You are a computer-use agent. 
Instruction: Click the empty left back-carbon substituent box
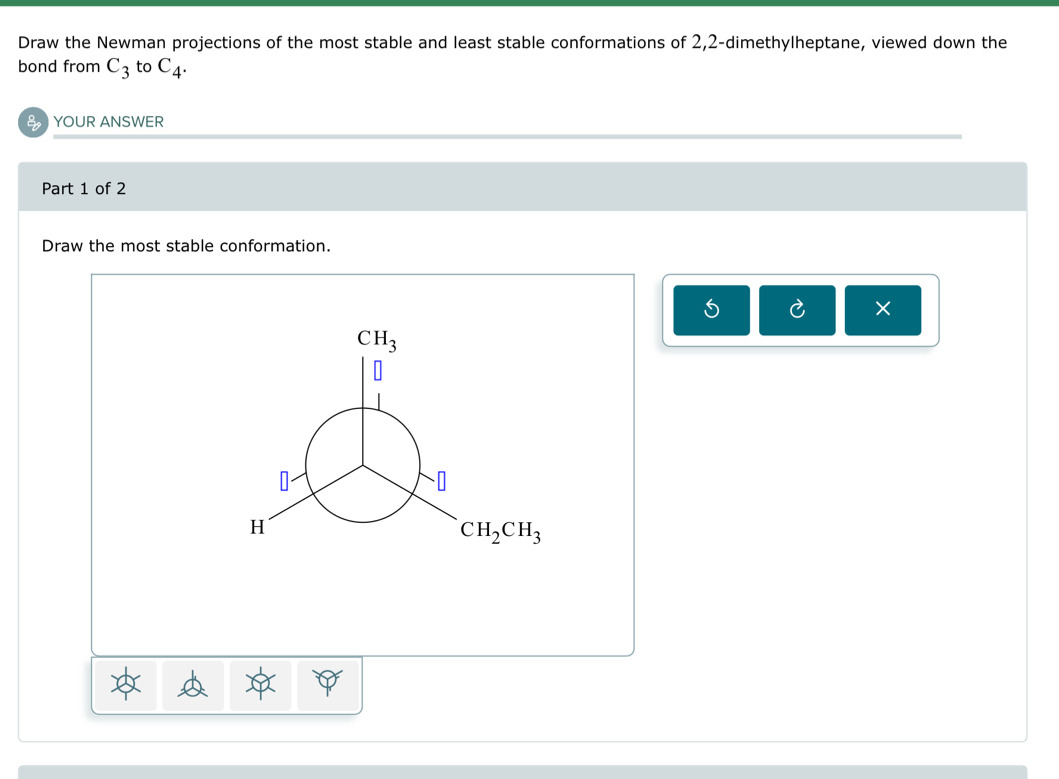click(x=284, y=481)
